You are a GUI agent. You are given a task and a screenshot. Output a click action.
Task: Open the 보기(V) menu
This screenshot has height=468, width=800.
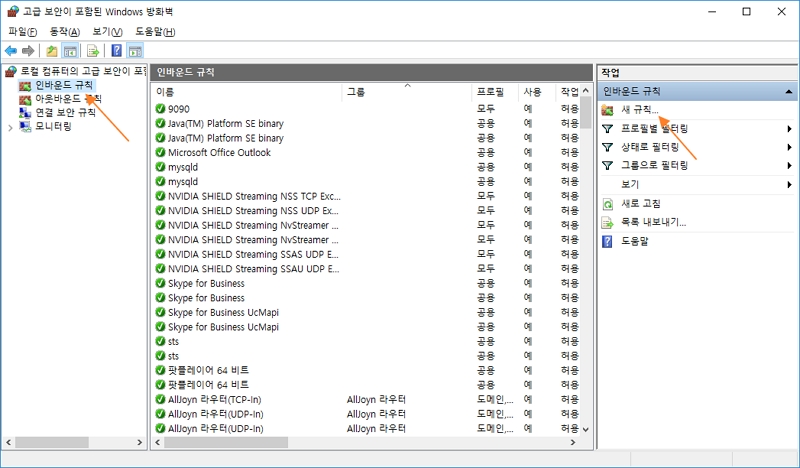(x=107, y=32)
